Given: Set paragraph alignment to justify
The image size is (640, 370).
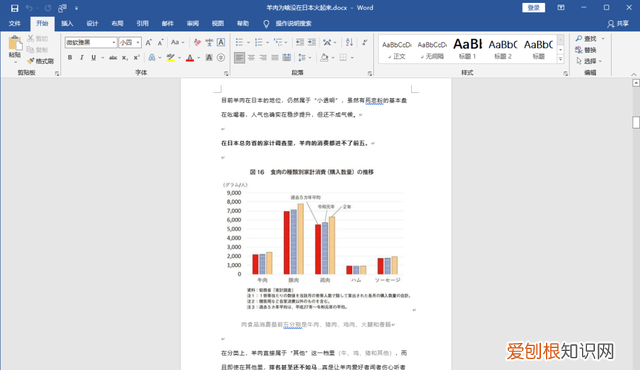Looking at the screenshot, I should (x=275, y=58).
